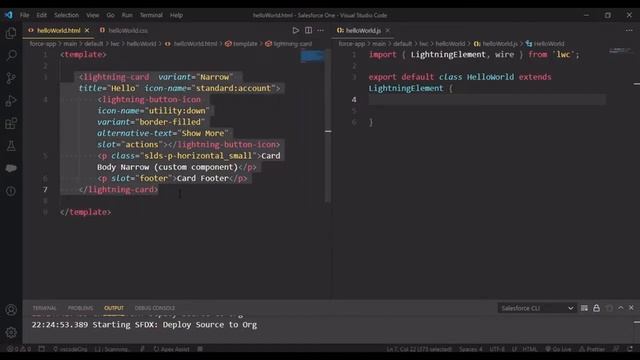Open the Go menu

[x=111, y=15]
